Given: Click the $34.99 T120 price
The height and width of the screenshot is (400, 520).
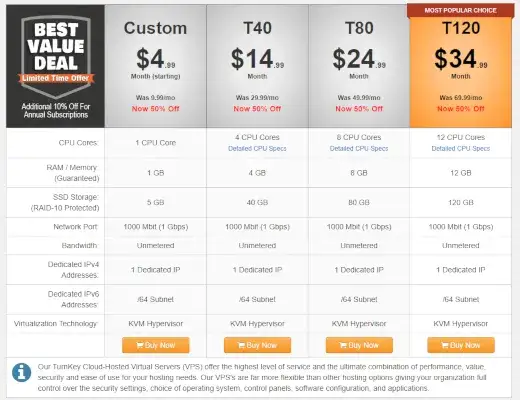Looking at the screenshot, I should (461, 59).
